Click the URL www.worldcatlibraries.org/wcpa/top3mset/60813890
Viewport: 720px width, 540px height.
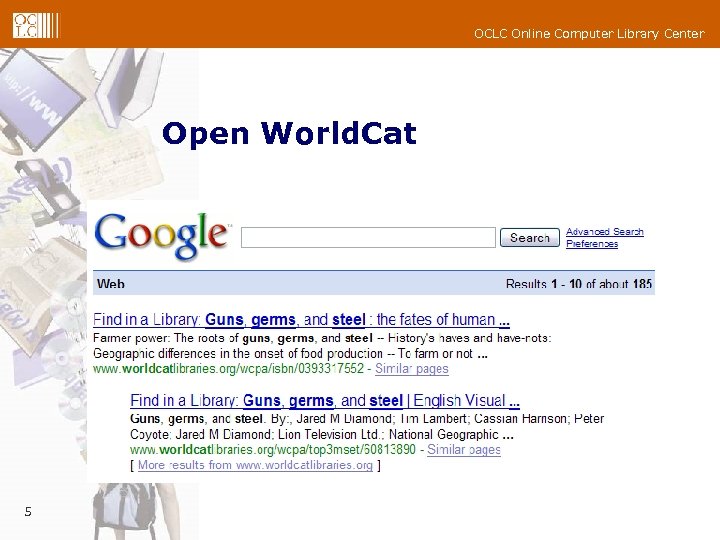click(x=273, y=450)
